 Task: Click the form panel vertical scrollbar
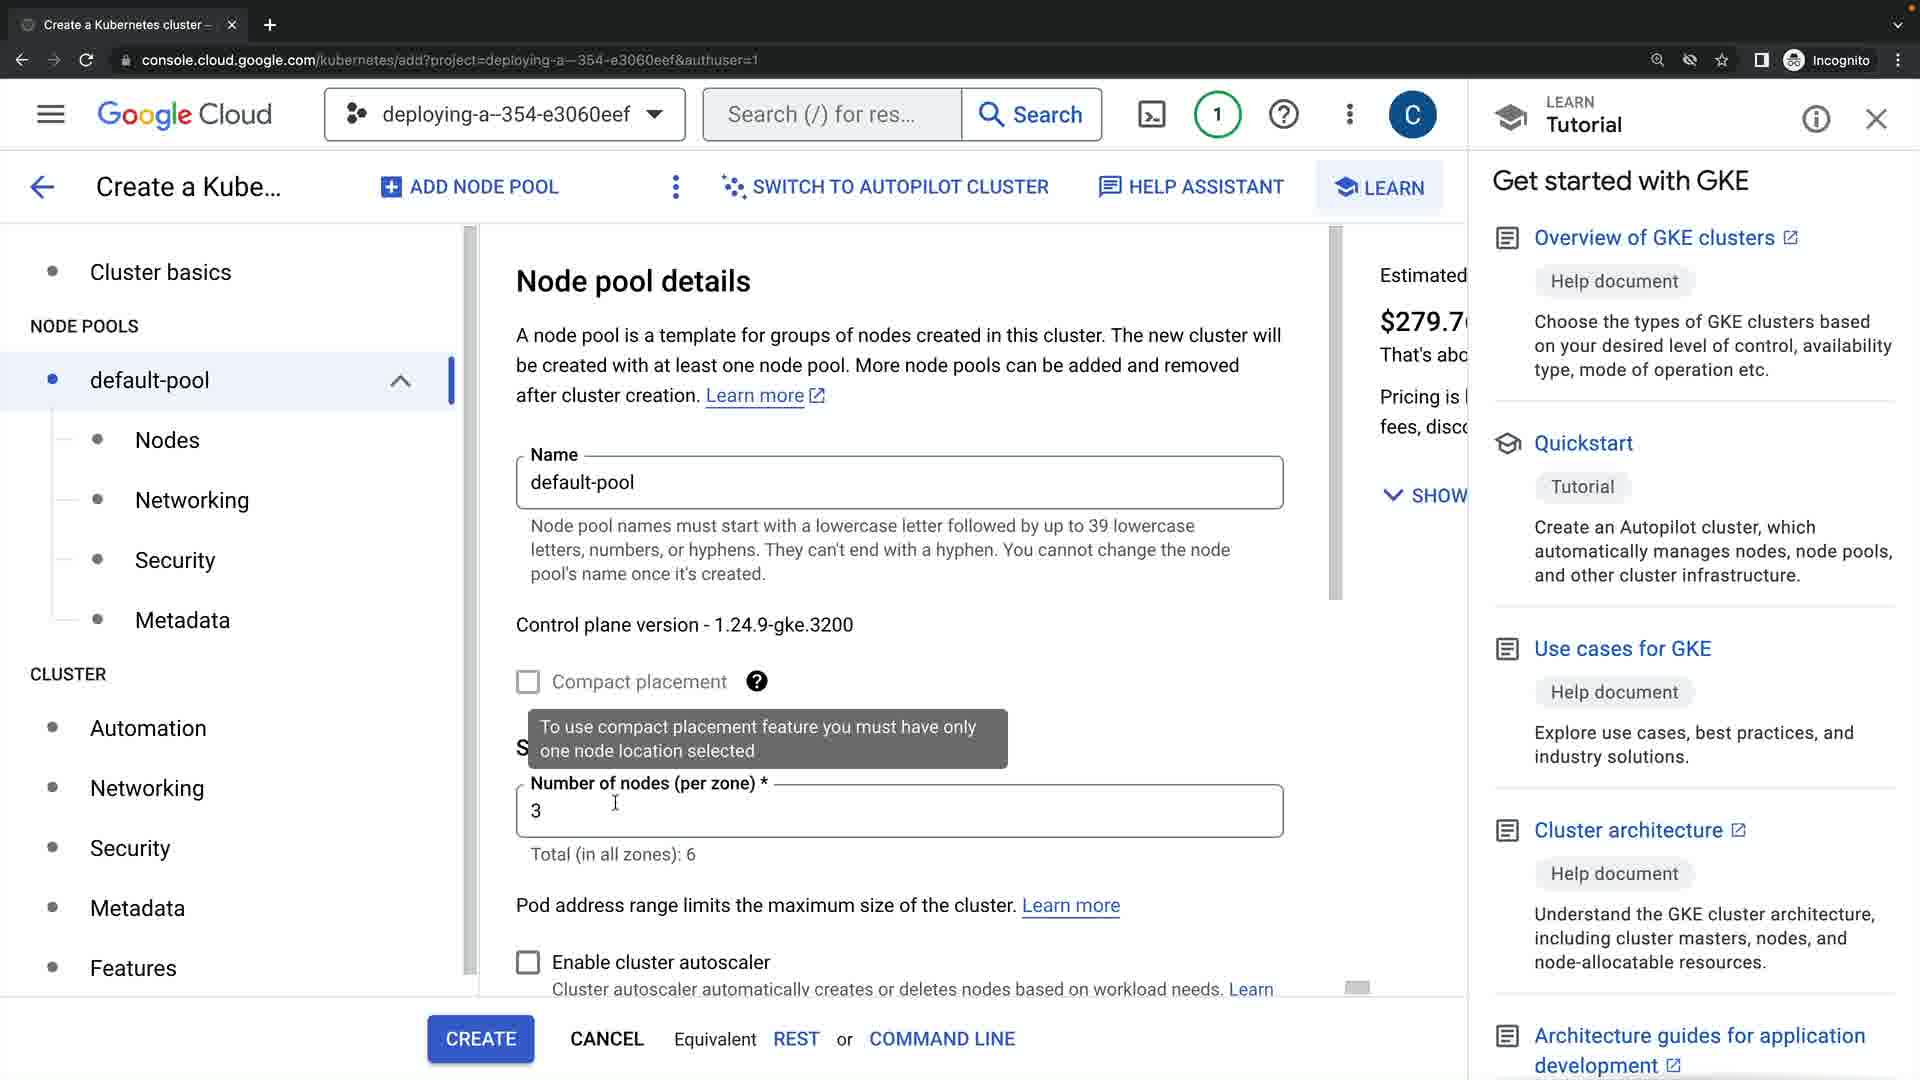coord(1335,412)
